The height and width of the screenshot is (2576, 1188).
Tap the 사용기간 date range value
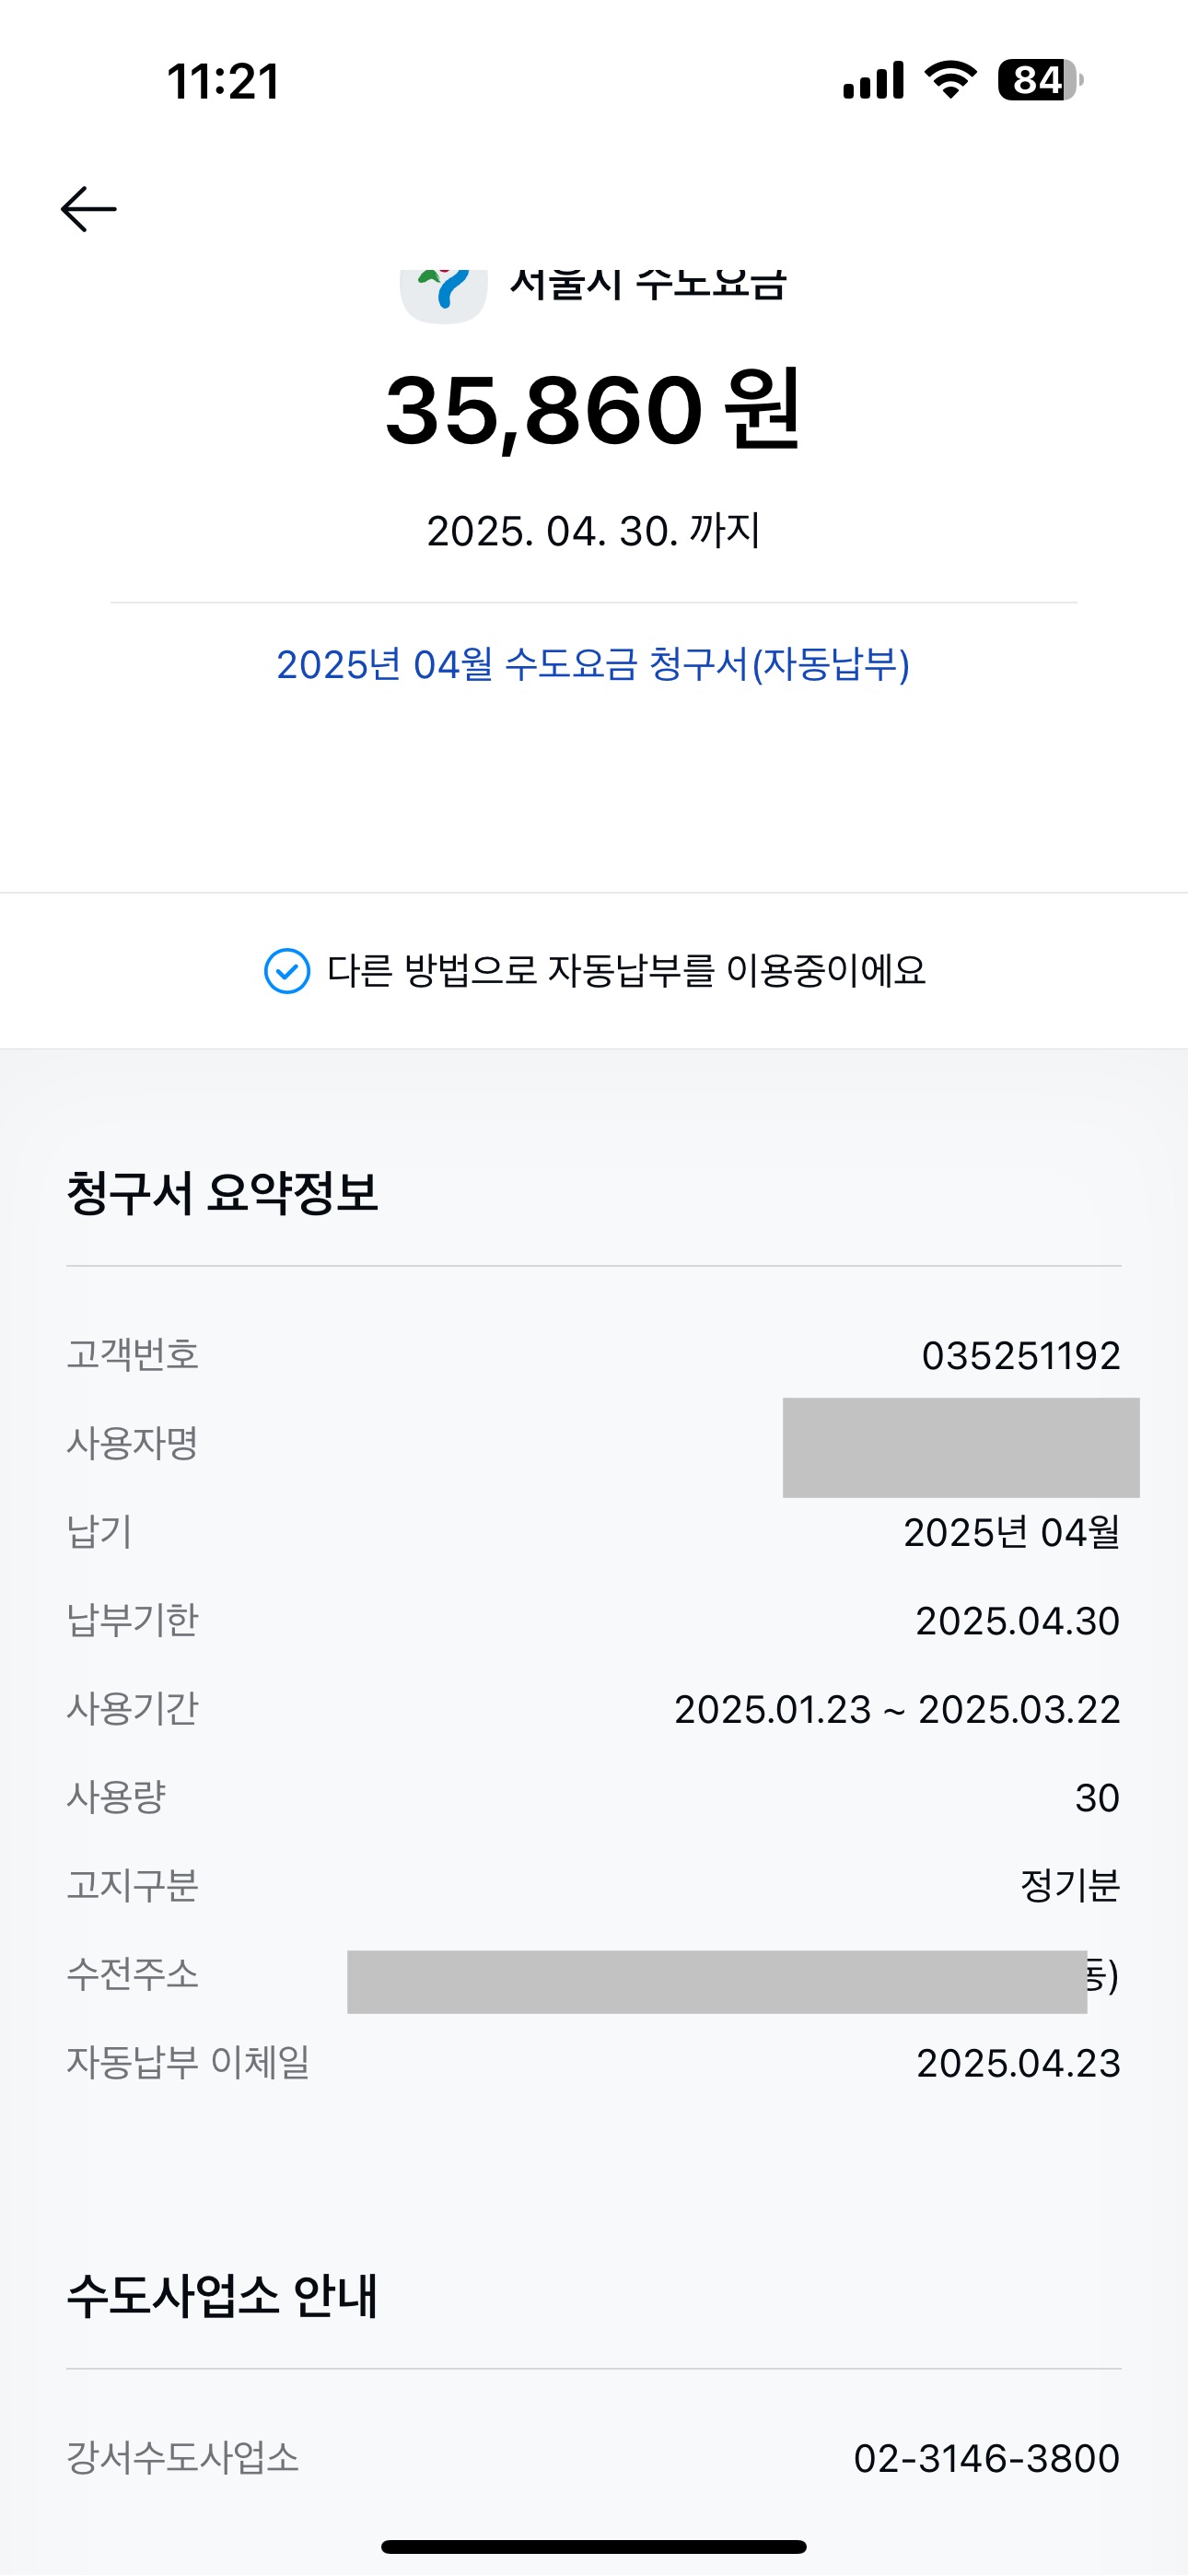pos(897,1710)
